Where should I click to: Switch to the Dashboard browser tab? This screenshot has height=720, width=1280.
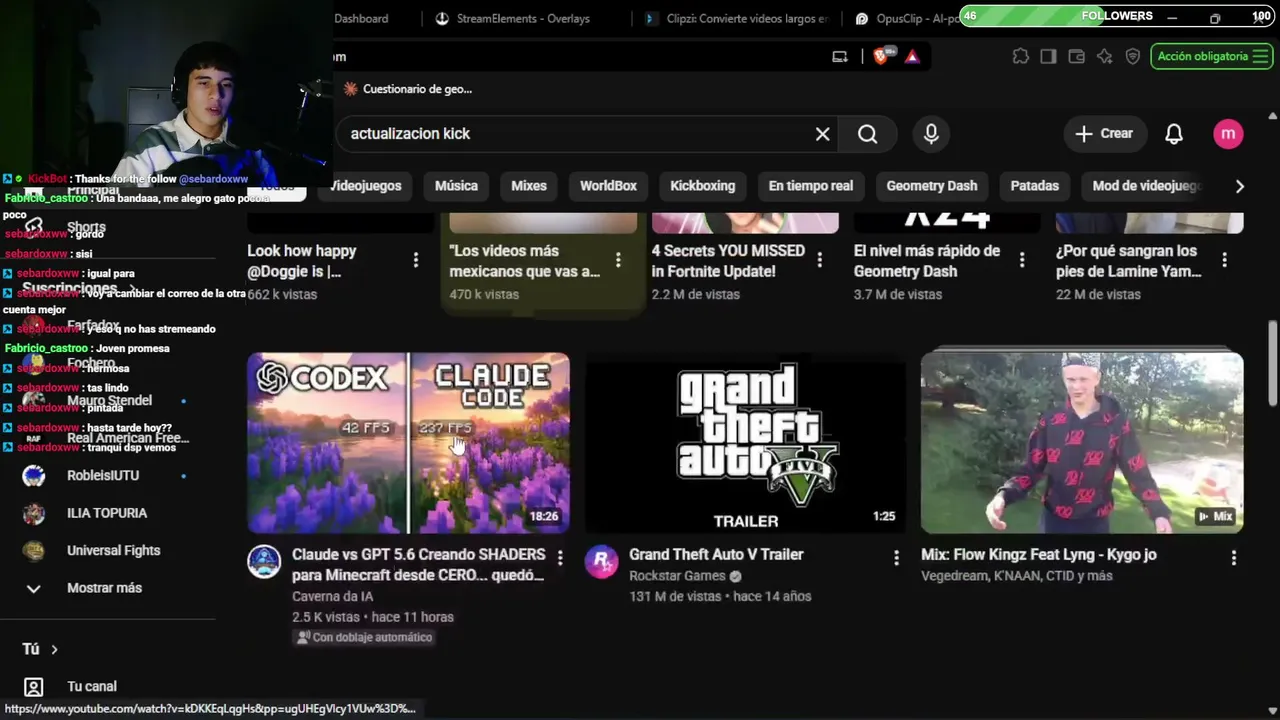pyautogui.click(x=361, y=18)
